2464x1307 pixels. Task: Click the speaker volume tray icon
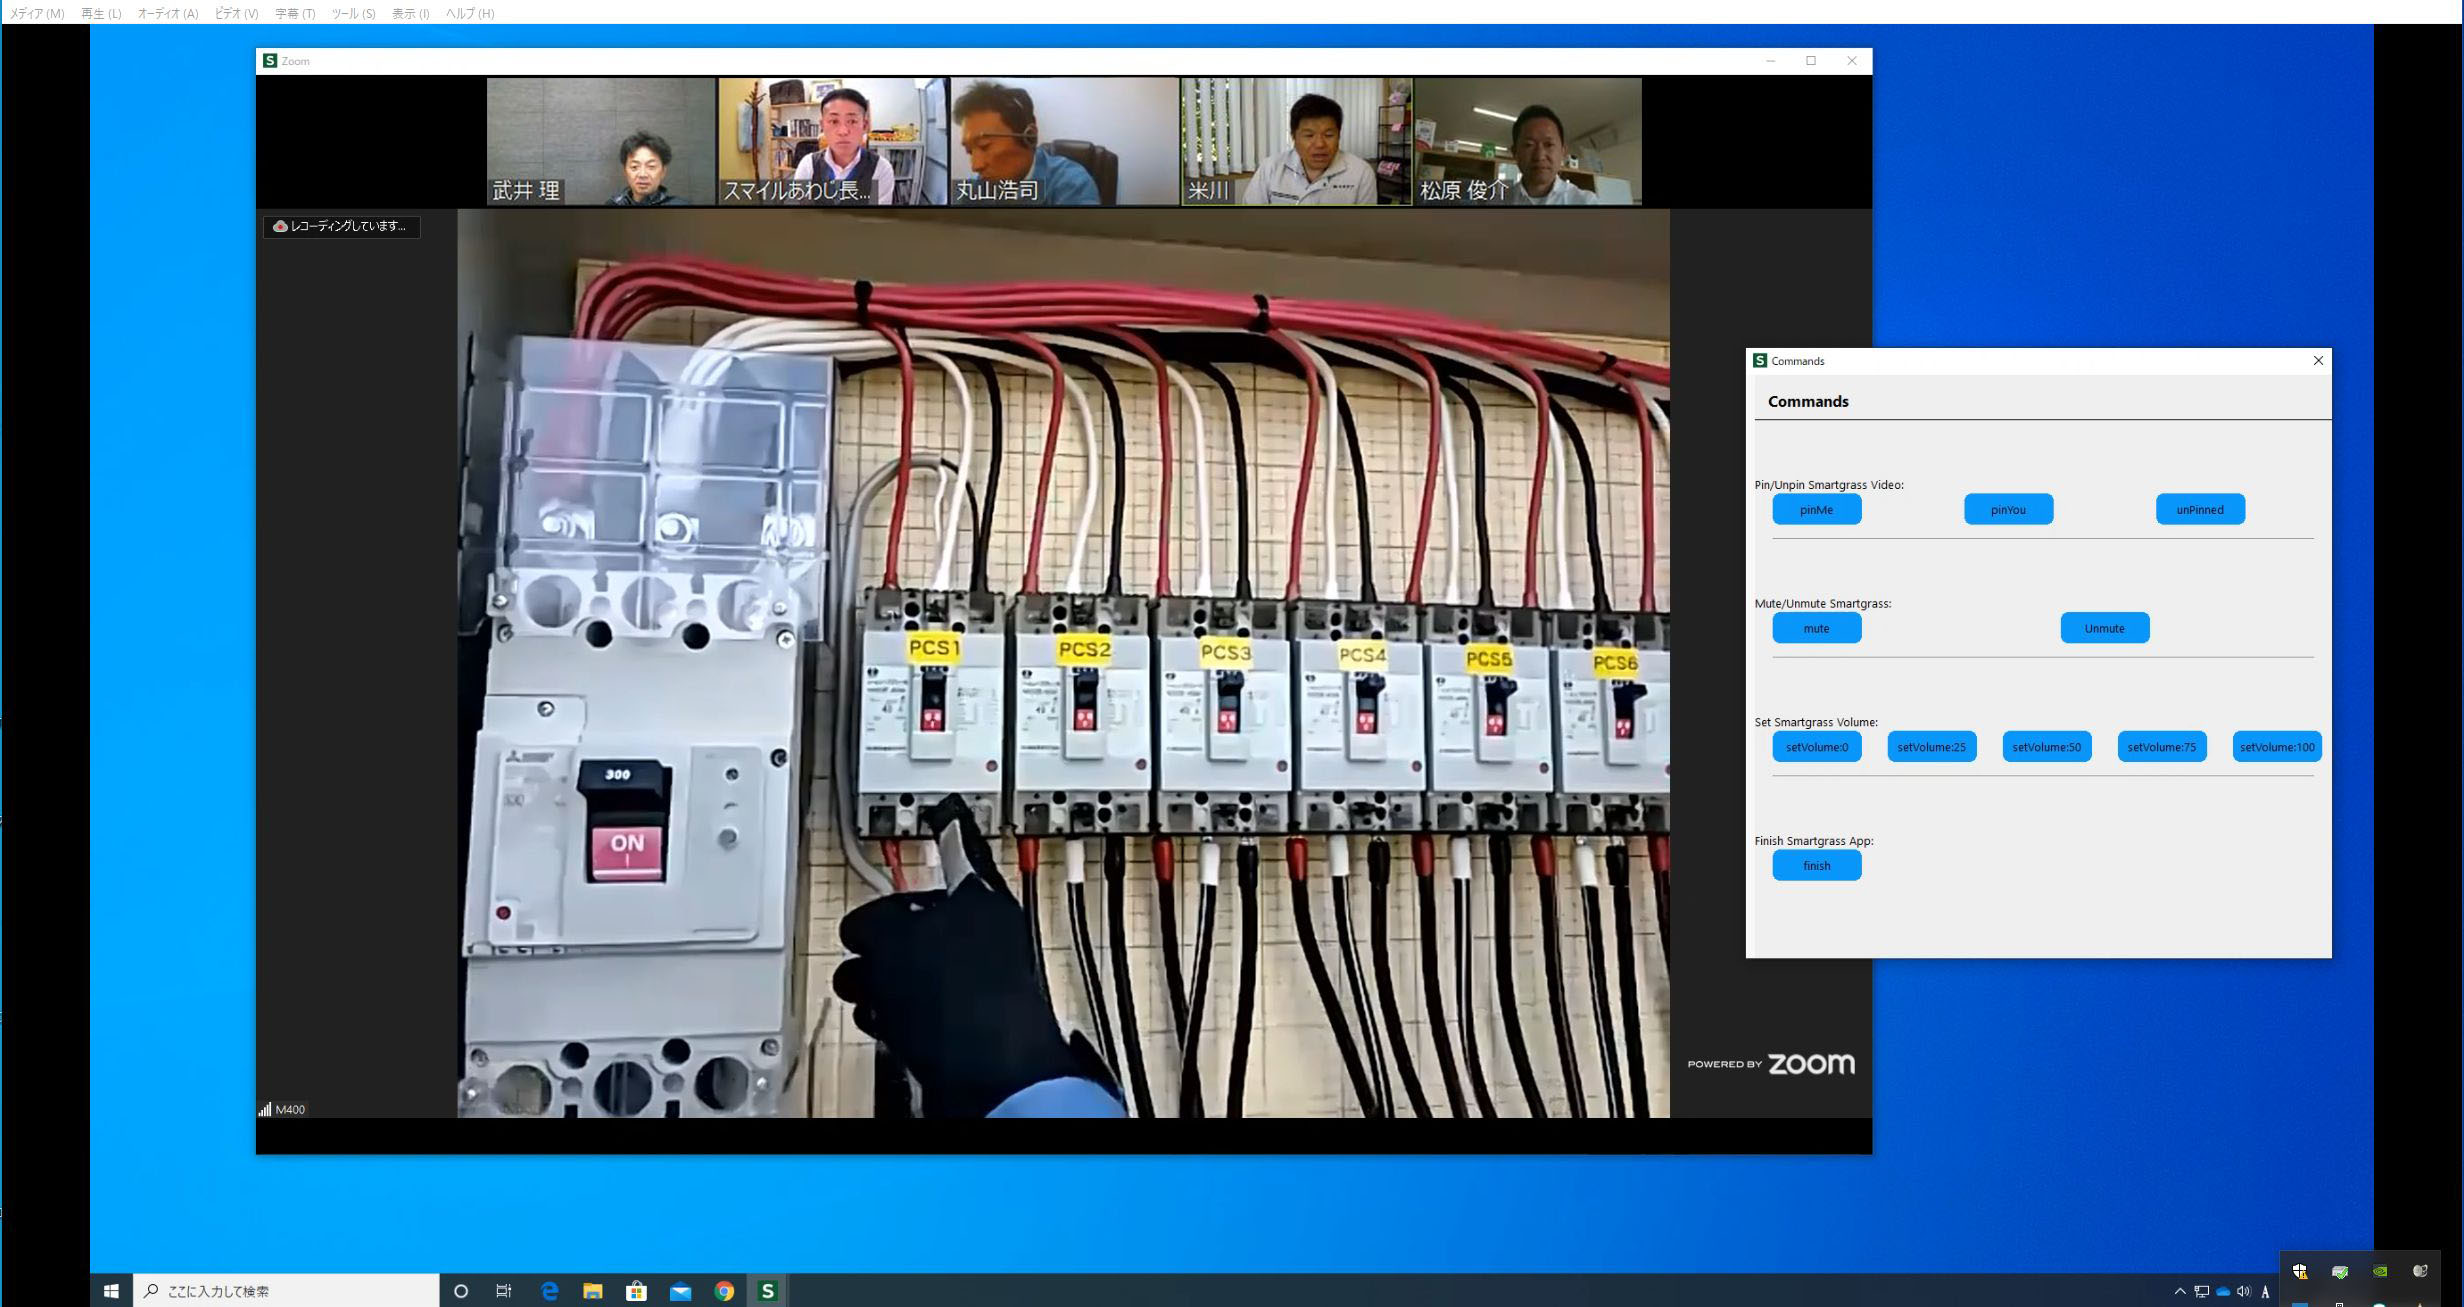pos(2244,1291)
